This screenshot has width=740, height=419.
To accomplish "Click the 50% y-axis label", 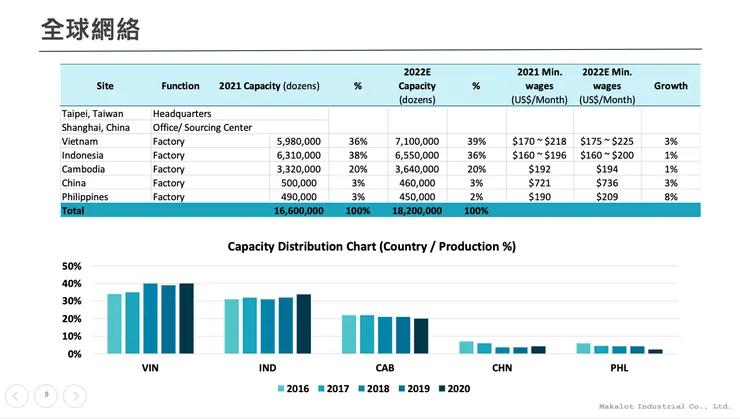I will pos(72,266).
